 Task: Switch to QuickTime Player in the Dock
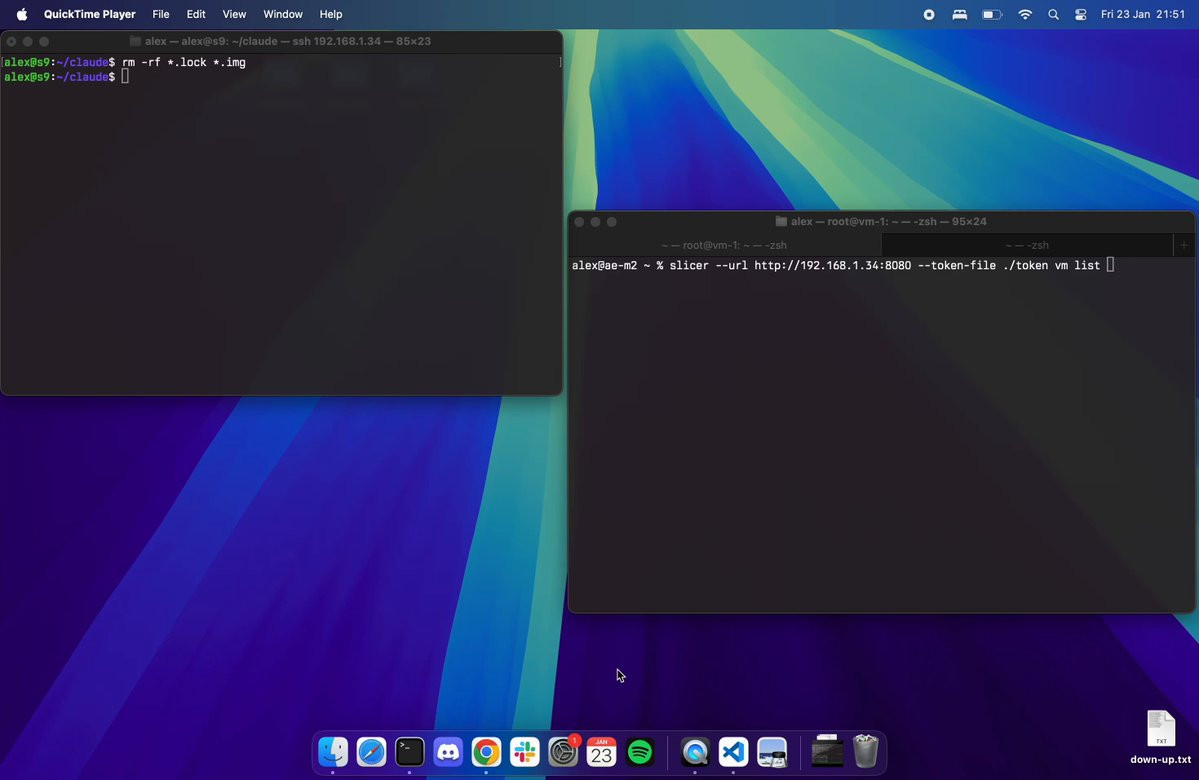(x=695, y=752)
